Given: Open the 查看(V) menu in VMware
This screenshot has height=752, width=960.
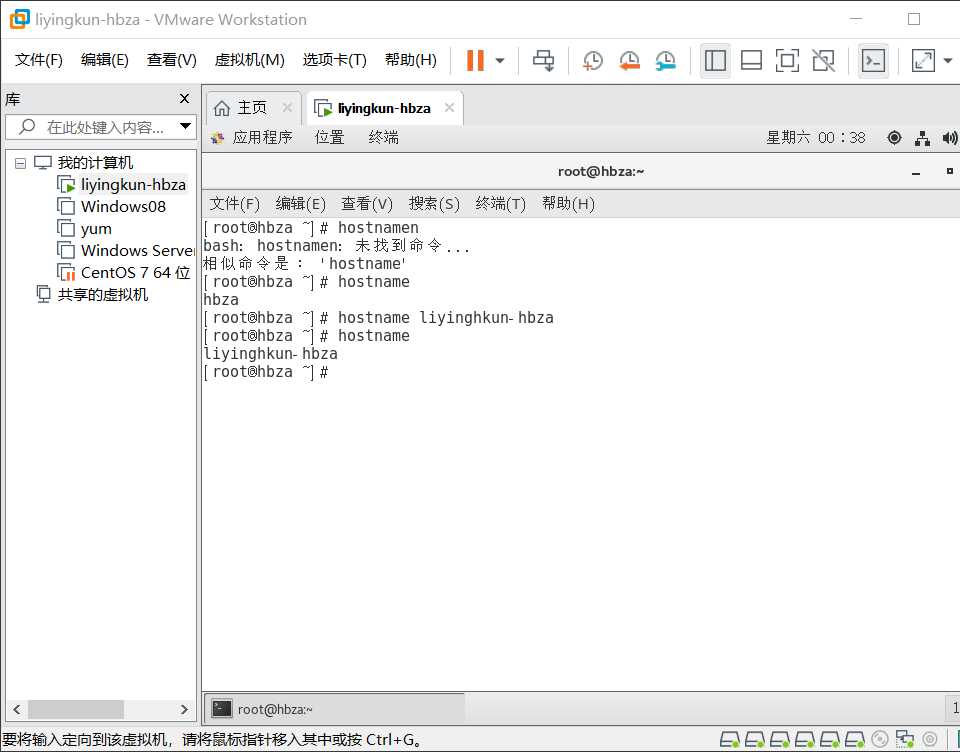Looking at the screenshot, I should (x=171, y=60).
